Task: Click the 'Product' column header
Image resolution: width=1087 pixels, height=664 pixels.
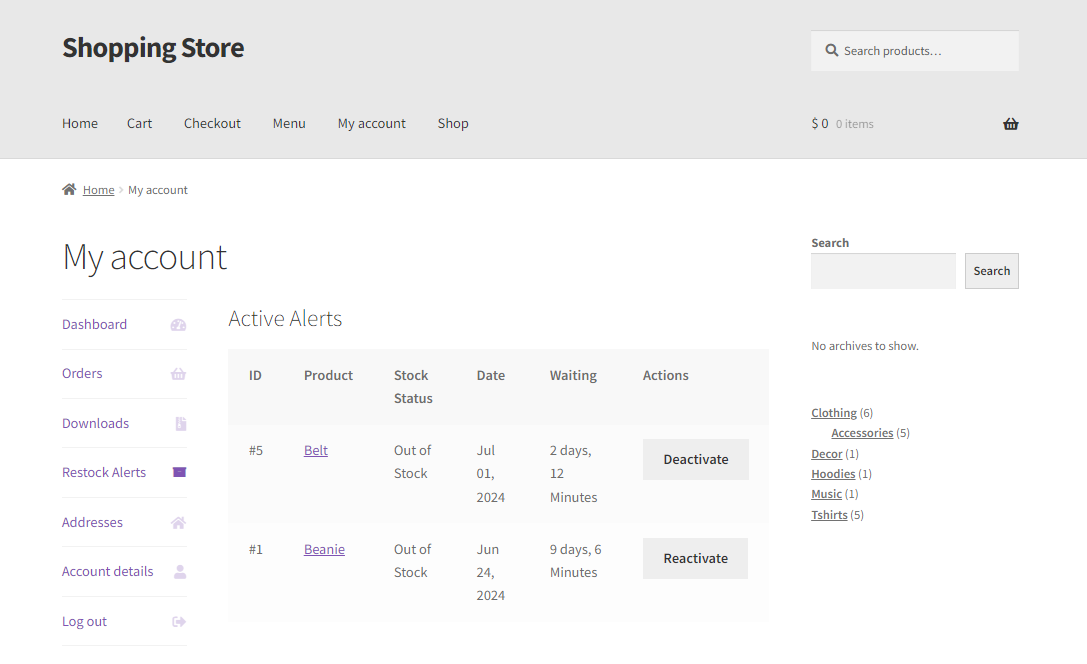Action: click(328, 376)
